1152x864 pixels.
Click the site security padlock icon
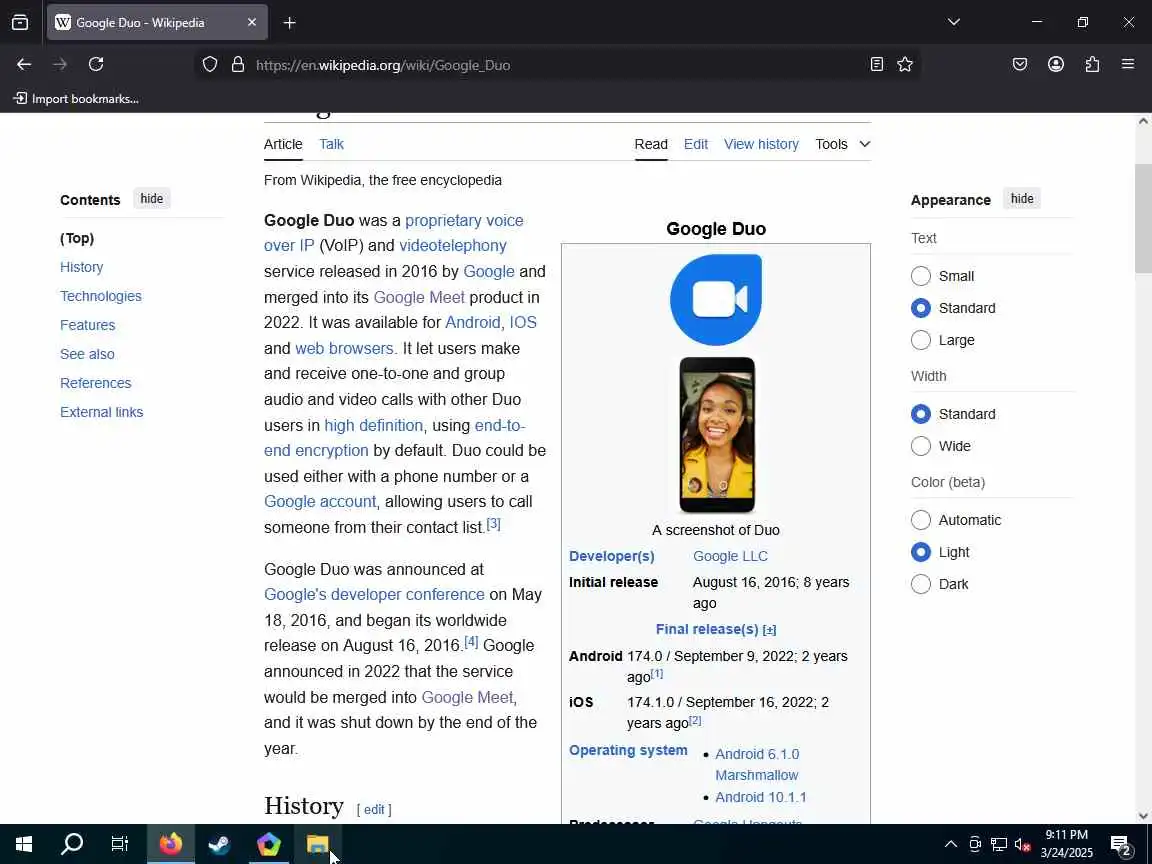coord(238,65)
